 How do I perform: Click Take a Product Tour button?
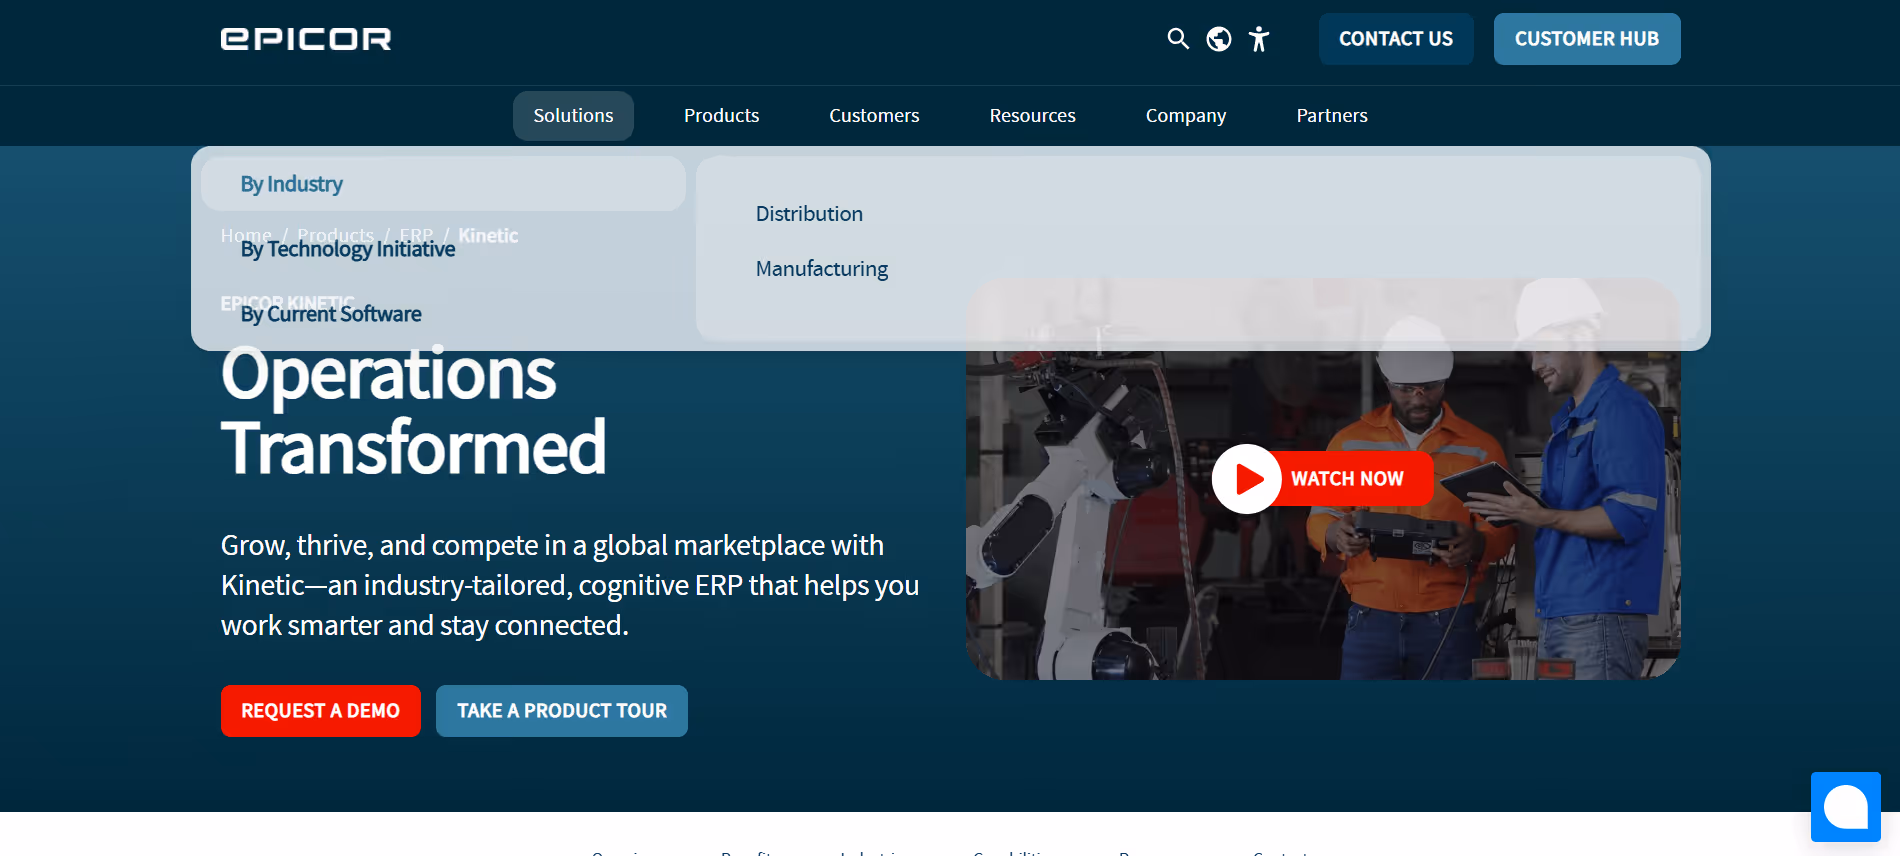coord(562,711)
